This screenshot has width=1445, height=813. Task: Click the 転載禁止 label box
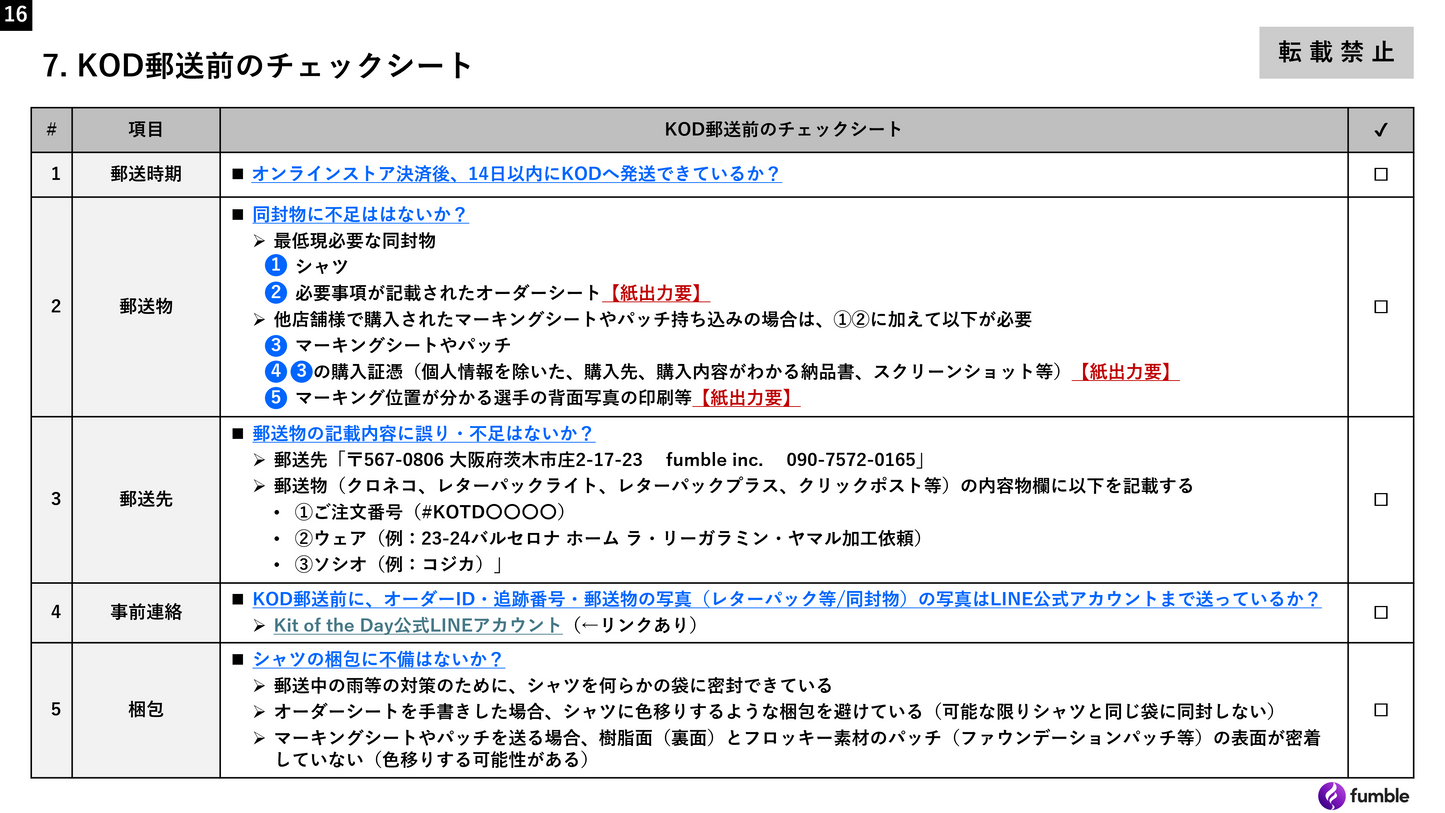tap(1336, 53)
